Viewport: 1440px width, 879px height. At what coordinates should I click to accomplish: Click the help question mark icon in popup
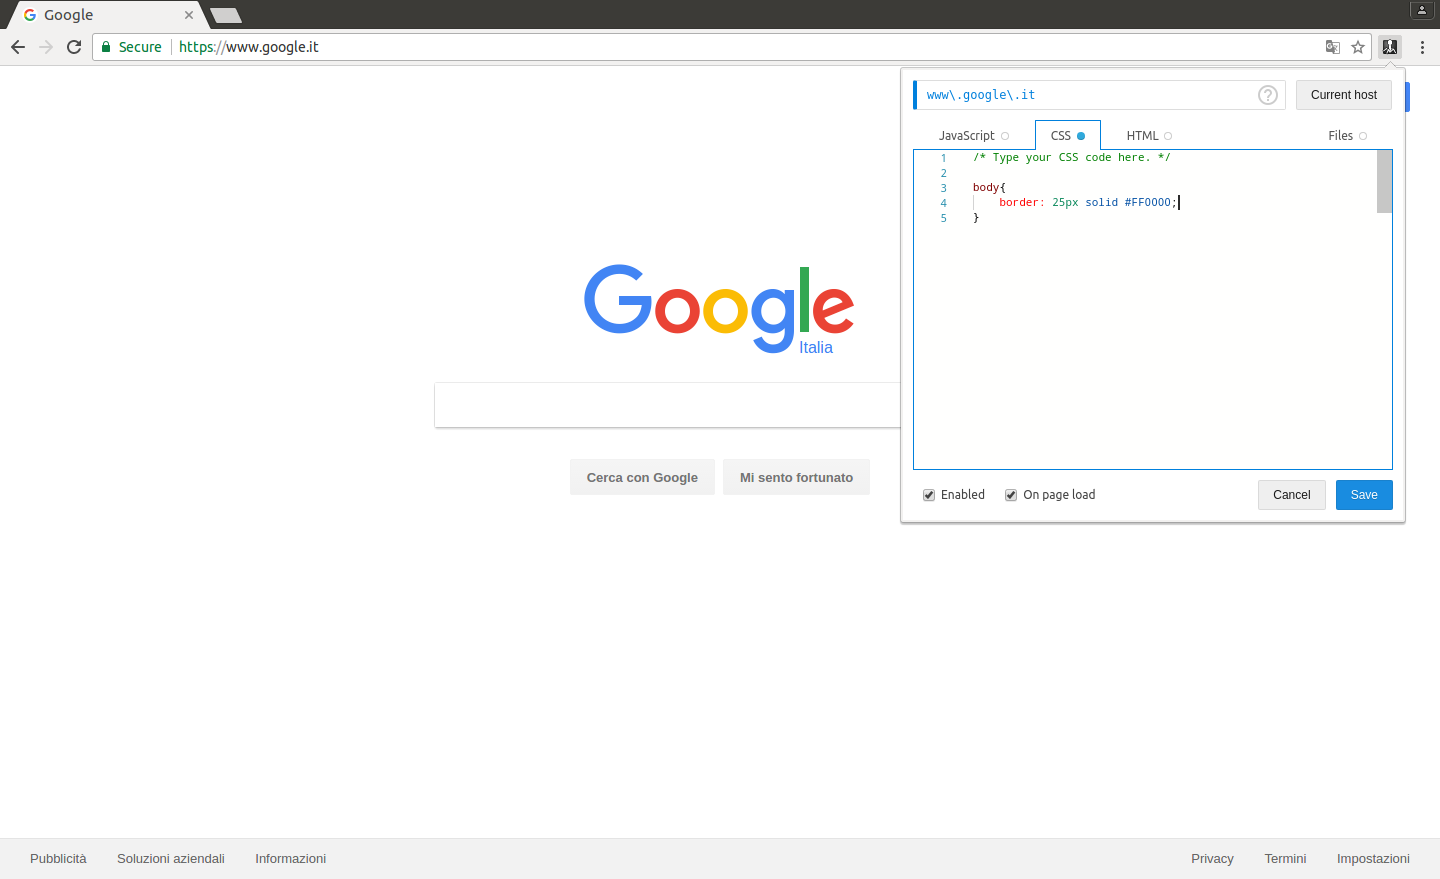pos(1268,95)
